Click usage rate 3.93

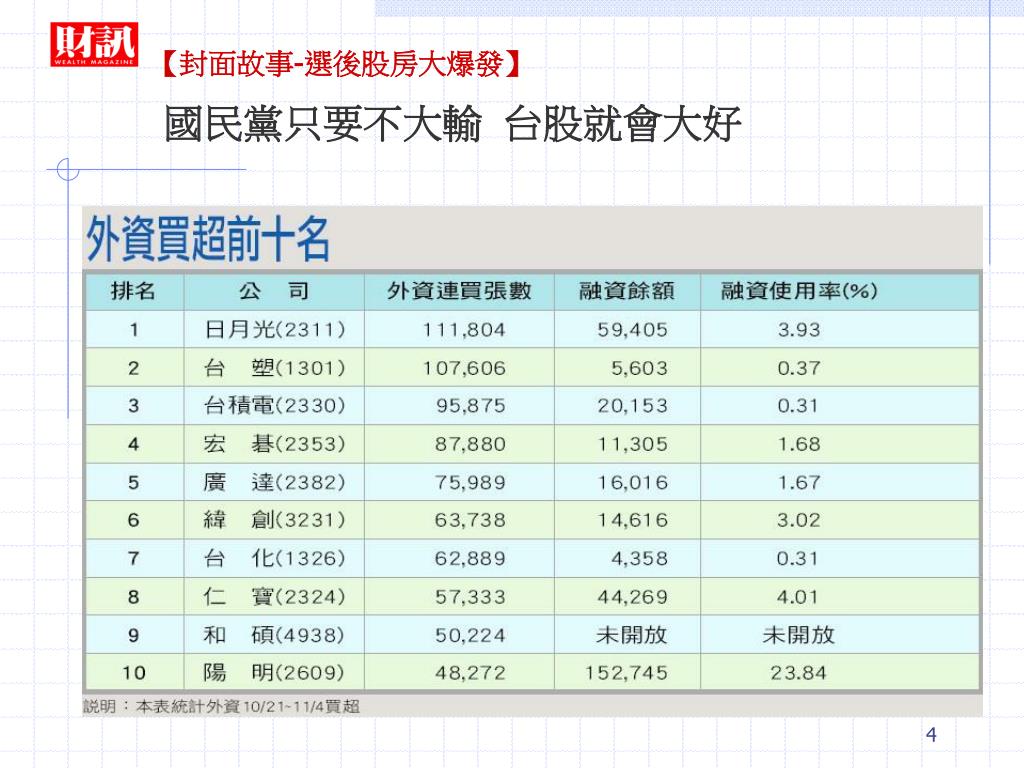(799, 330)
